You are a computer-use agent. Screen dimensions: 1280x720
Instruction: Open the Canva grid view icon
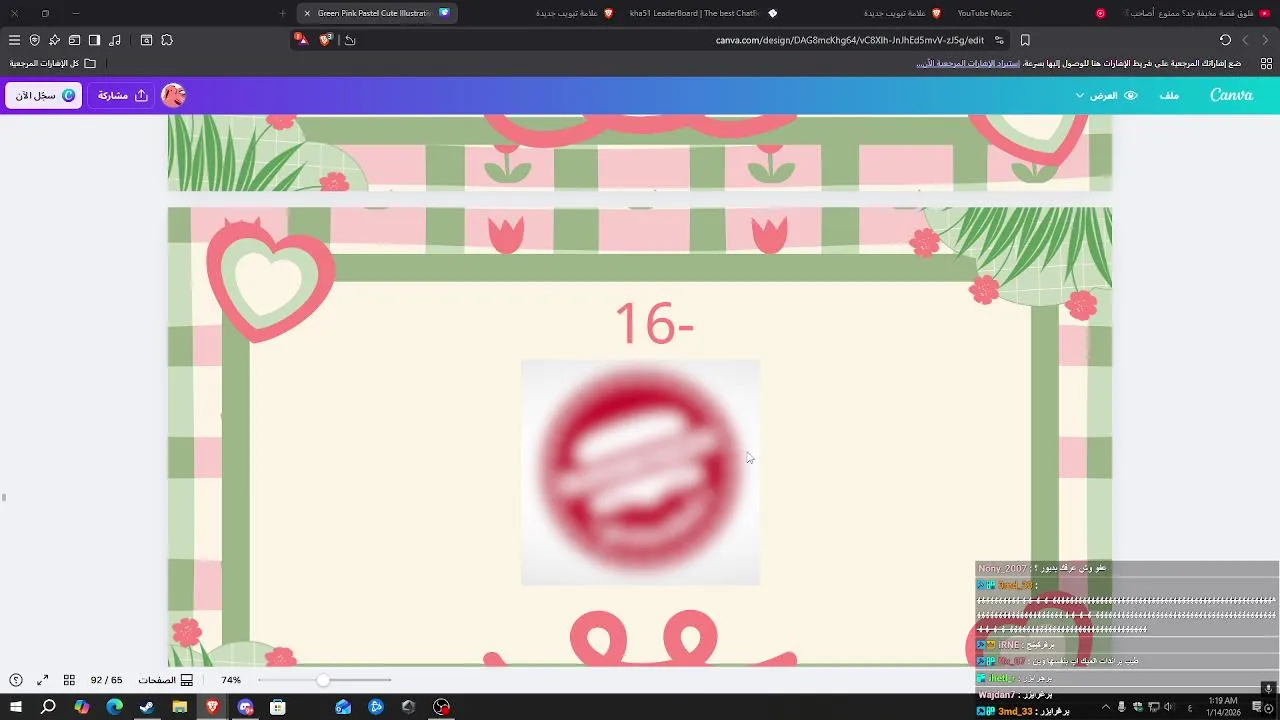pos(69,680)
